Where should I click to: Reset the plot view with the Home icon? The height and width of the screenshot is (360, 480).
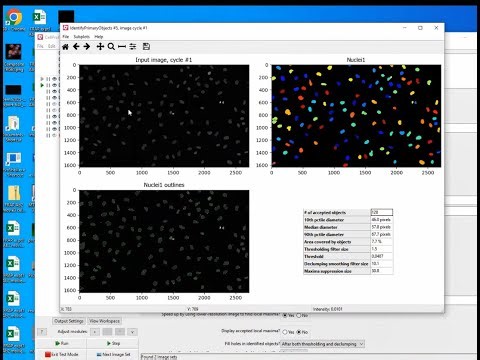point(65,47)
